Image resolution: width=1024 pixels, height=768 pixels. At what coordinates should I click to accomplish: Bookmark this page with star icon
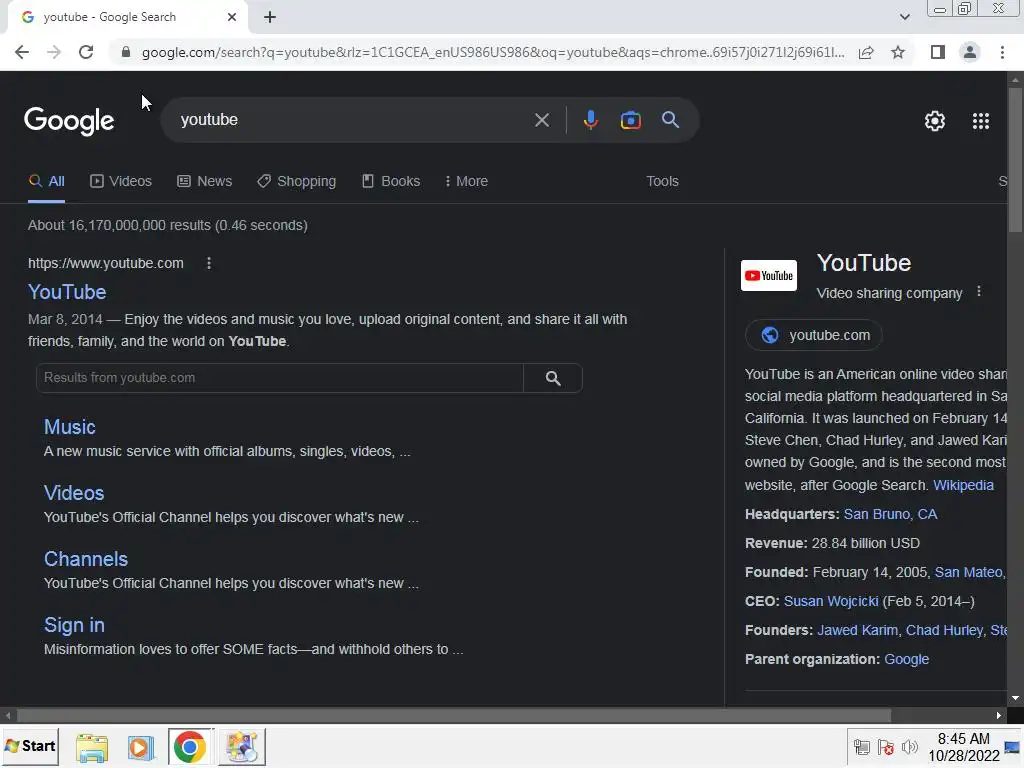coord(898,52)
